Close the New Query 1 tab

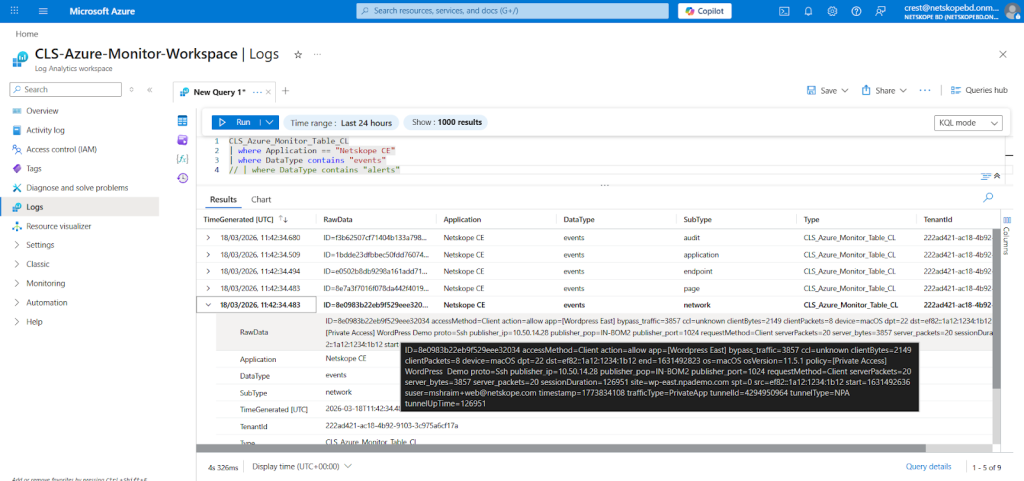coord(268,92)
